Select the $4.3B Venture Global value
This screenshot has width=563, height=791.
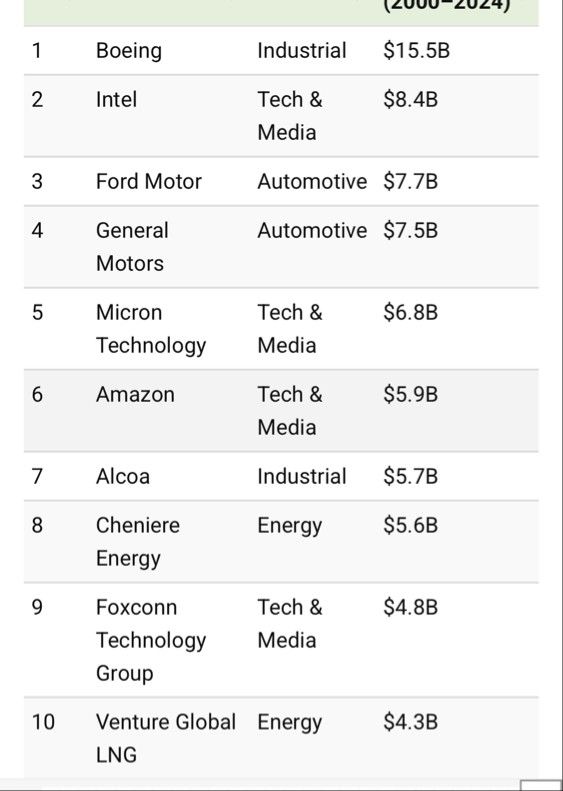(x=410, y=722)
